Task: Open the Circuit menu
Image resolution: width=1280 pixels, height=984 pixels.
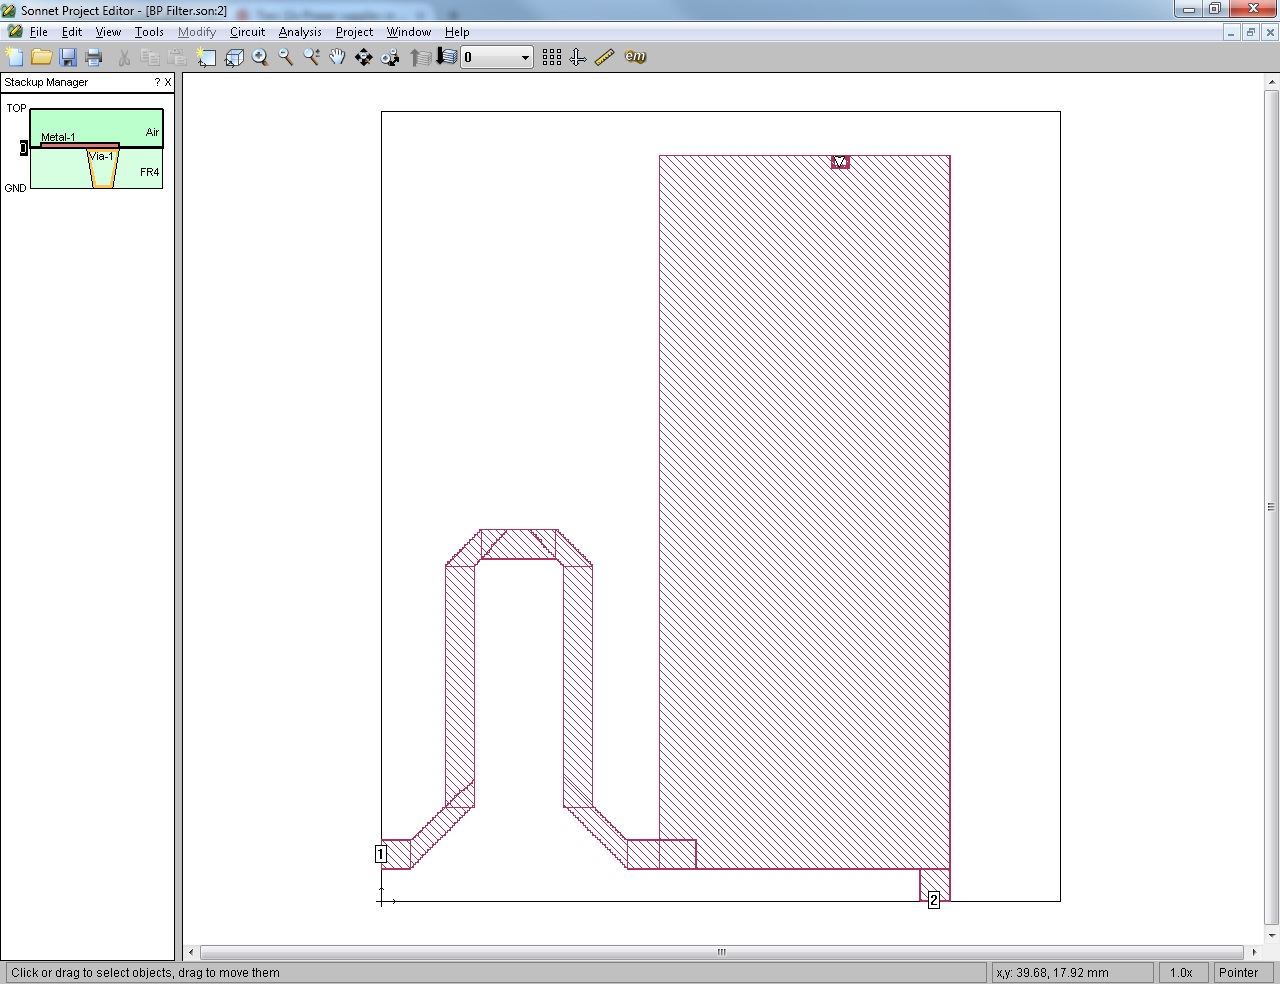Action: click(247, 32)
